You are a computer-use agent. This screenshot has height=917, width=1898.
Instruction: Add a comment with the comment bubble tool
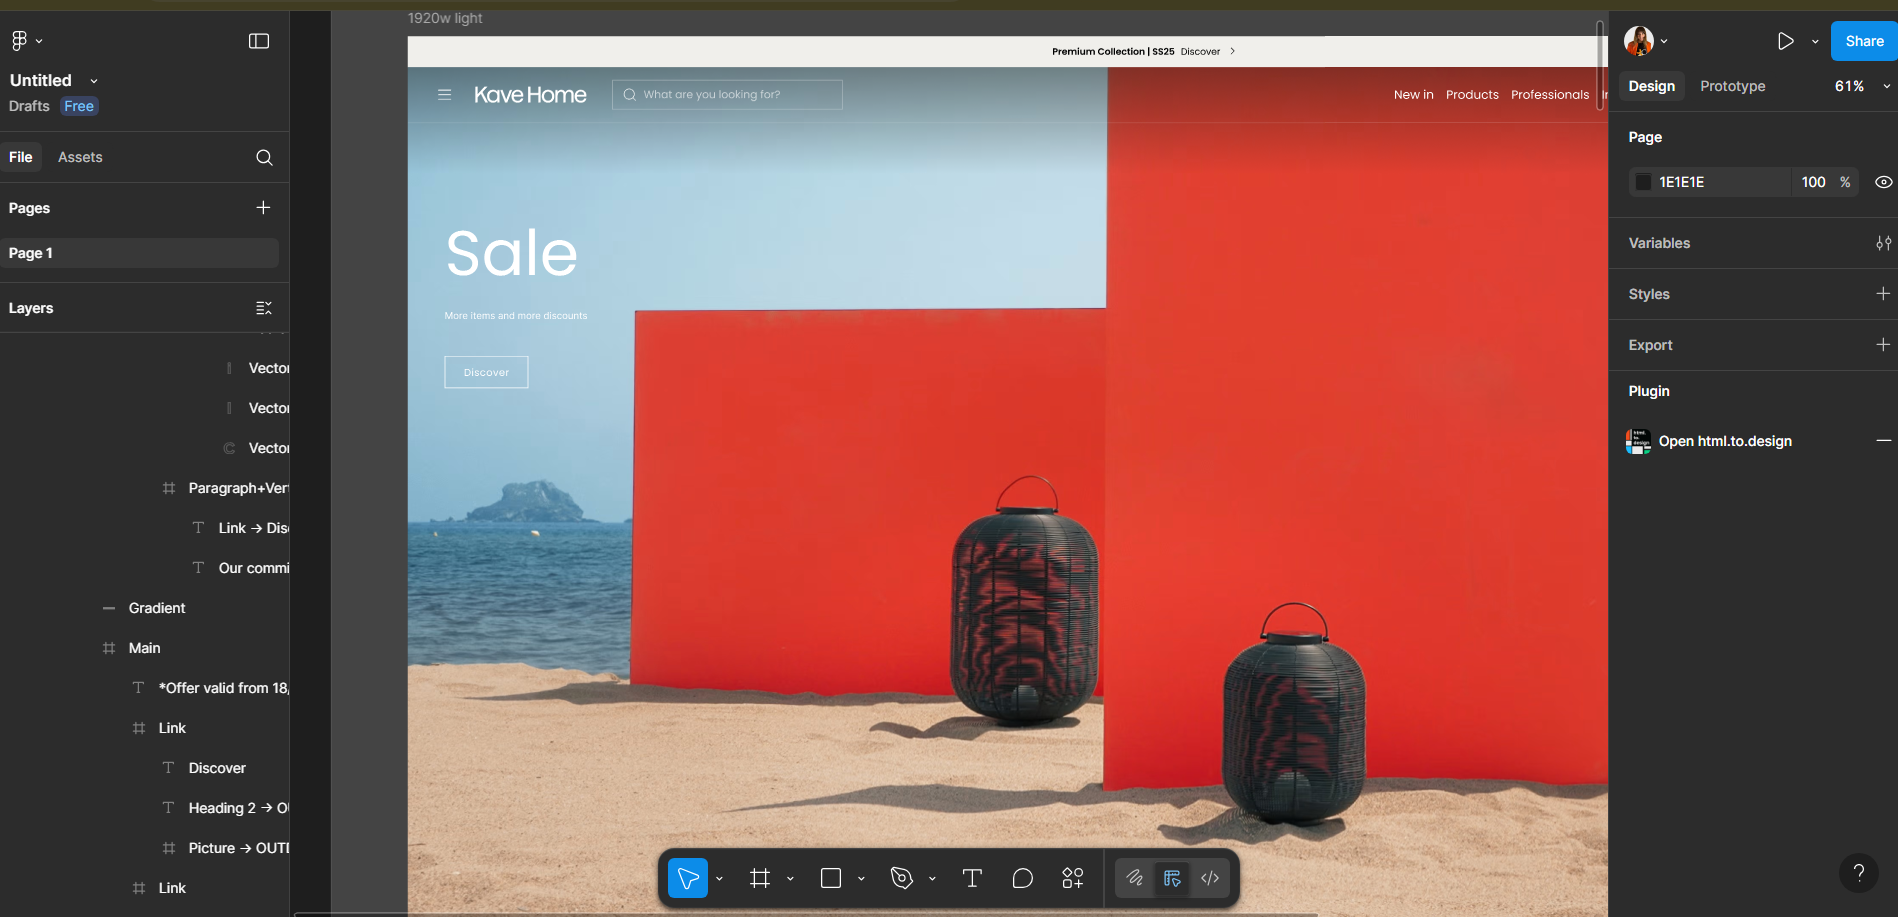pyautogui.click(x=1022, y=878)
